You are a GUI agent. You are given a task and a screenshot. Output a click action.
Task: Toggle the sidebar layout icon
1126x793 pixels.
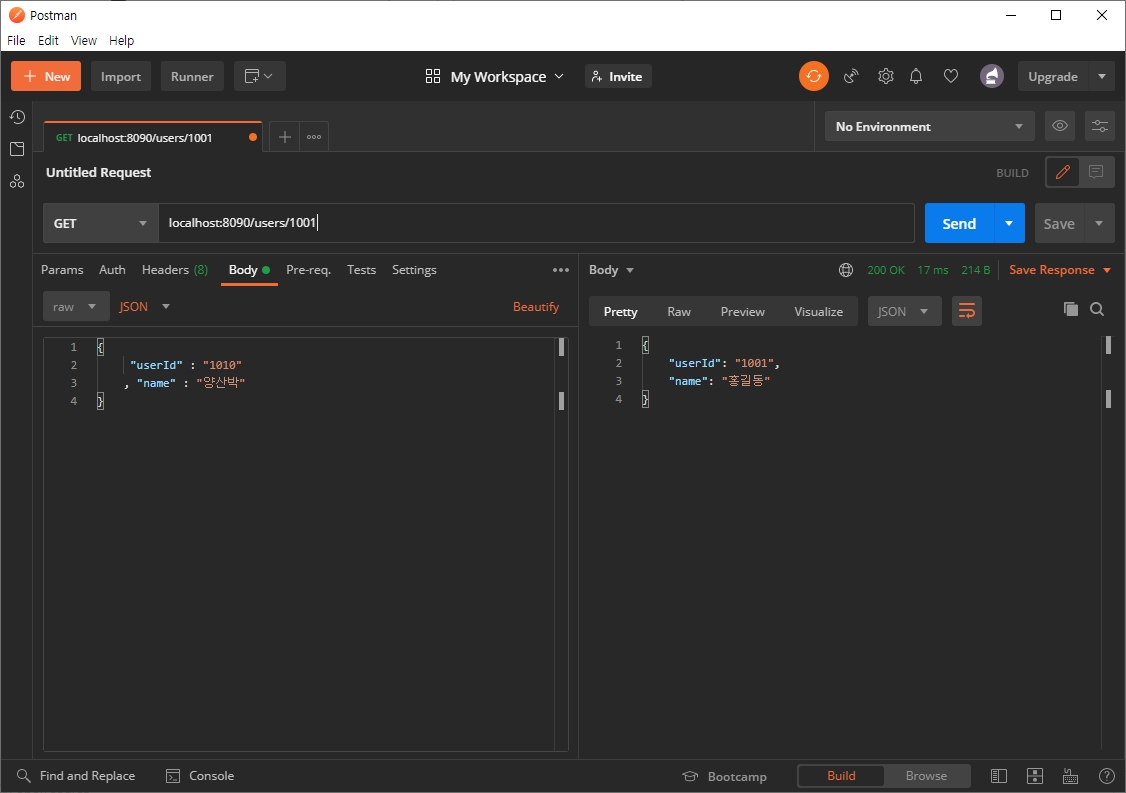(999, 776)
